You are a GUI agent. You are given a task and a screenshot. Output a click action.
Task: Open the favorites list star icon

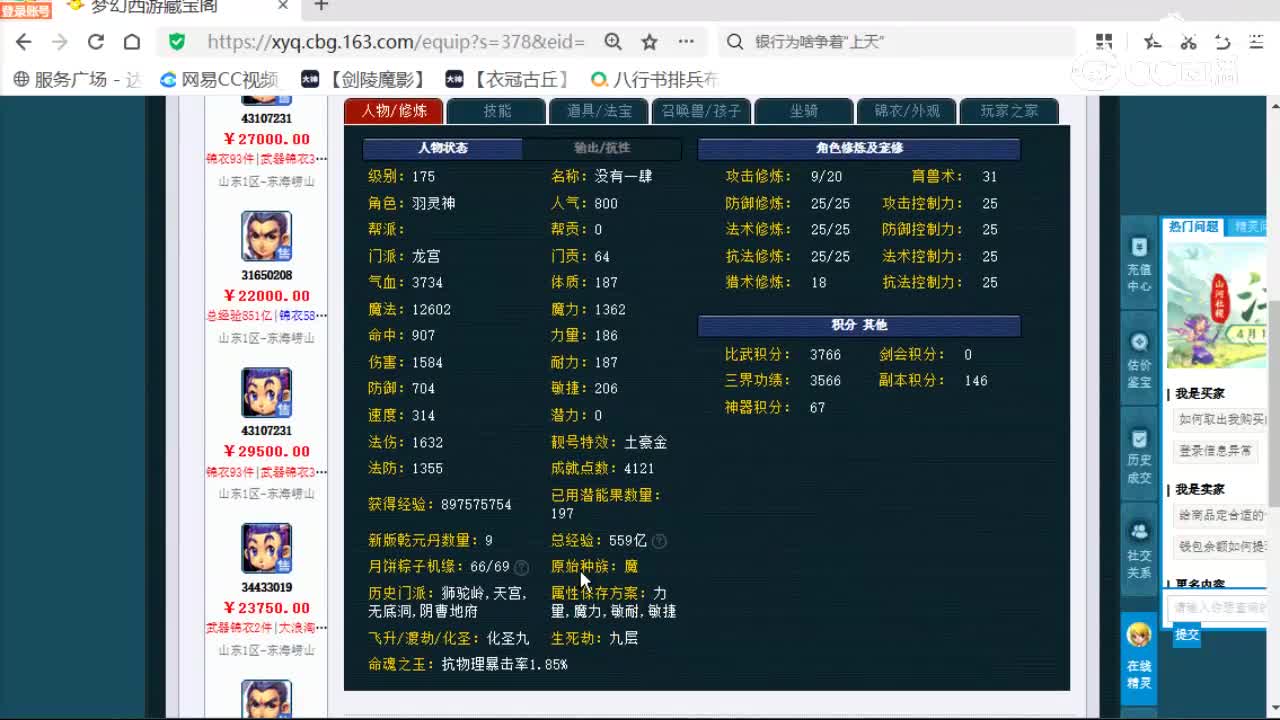click(x=1152, y=42)
